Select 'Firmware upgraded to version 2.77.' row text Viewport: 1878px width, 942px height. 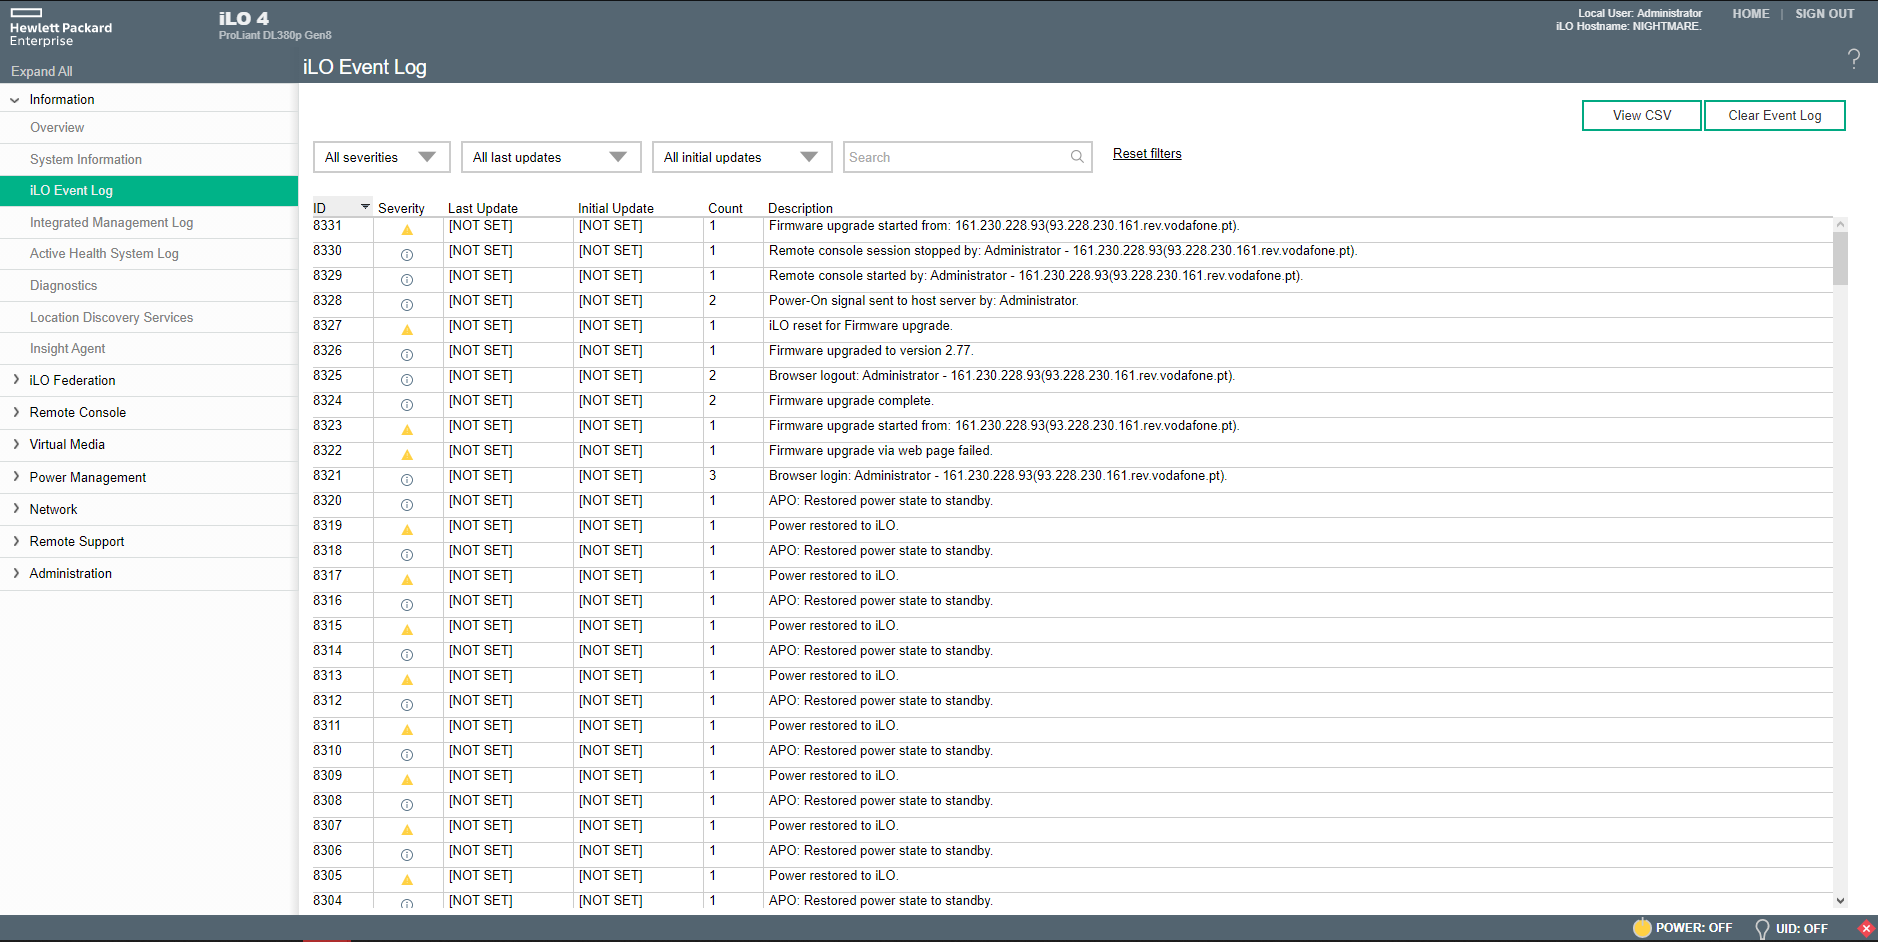point(871,351)
